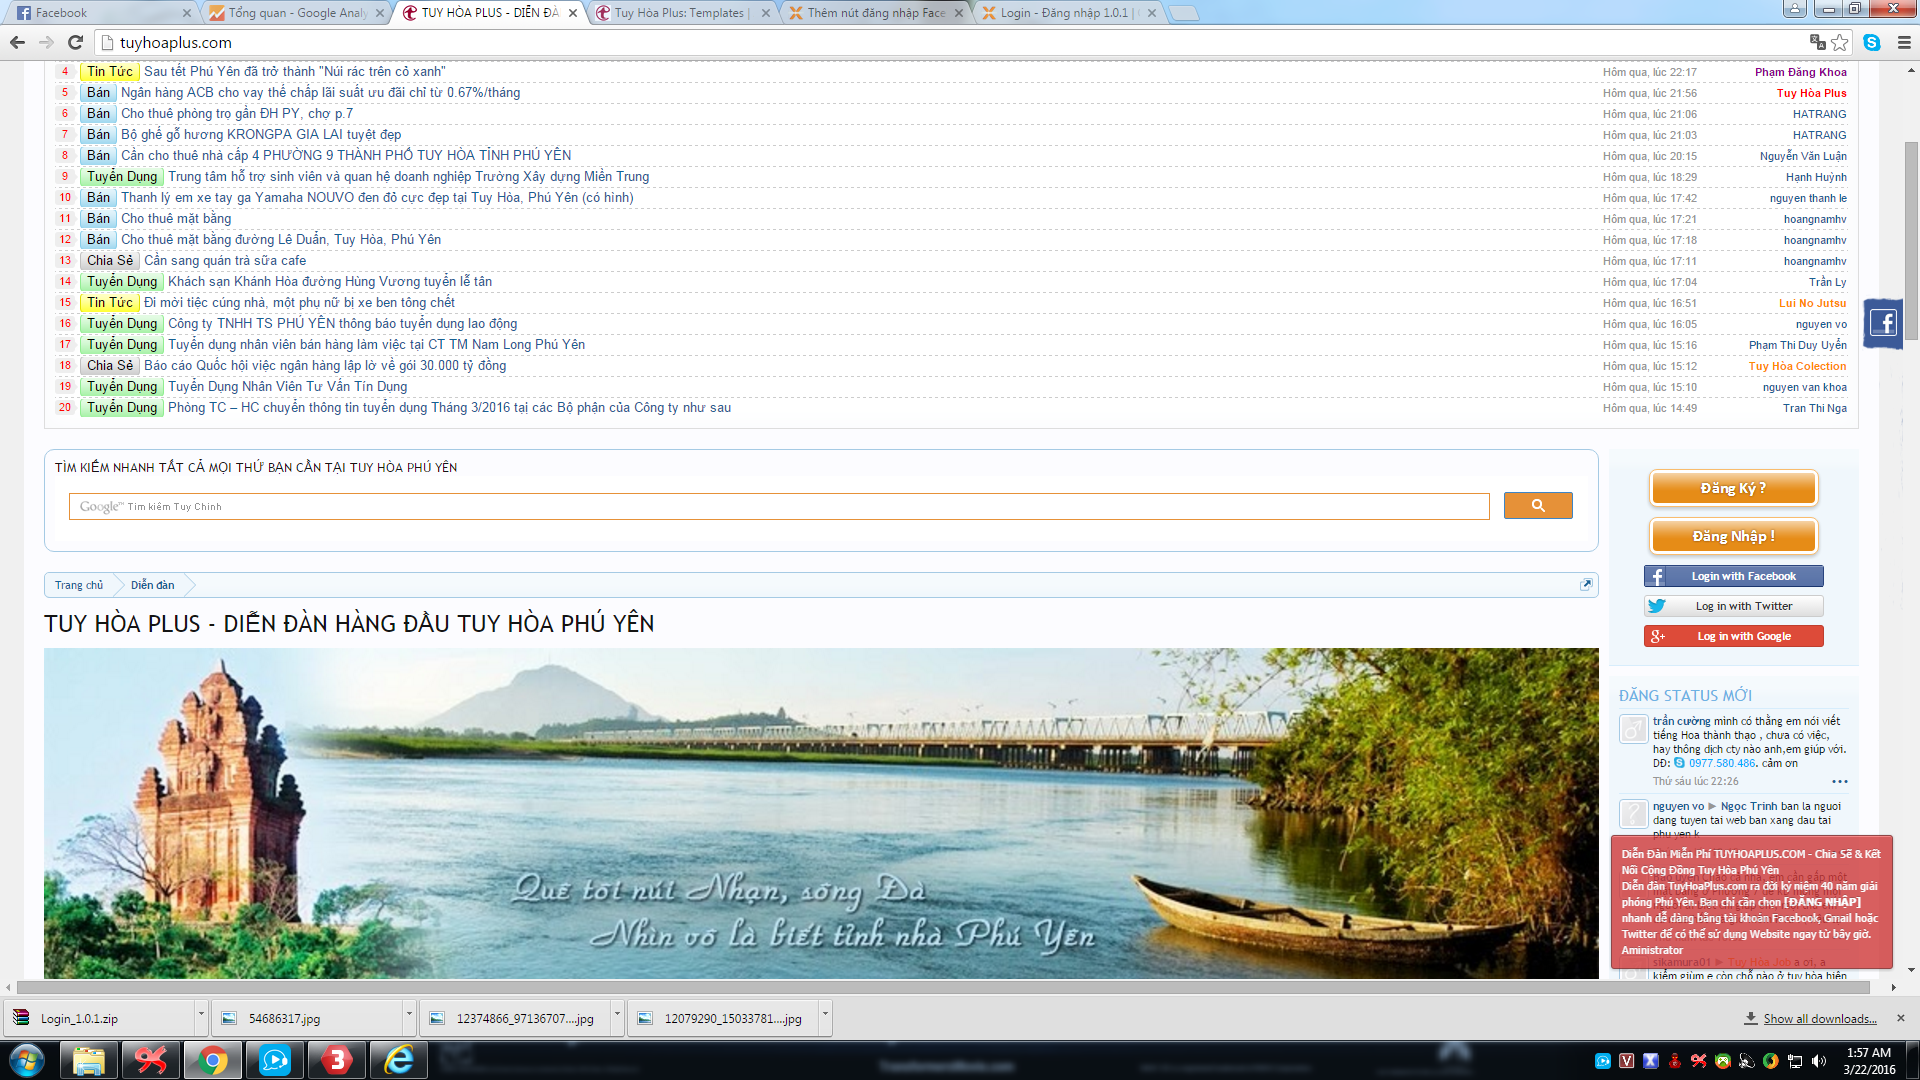Open Internet Explorer from taskbar
Viewport: 1920px width, 1080px height.
[399, 1060]
